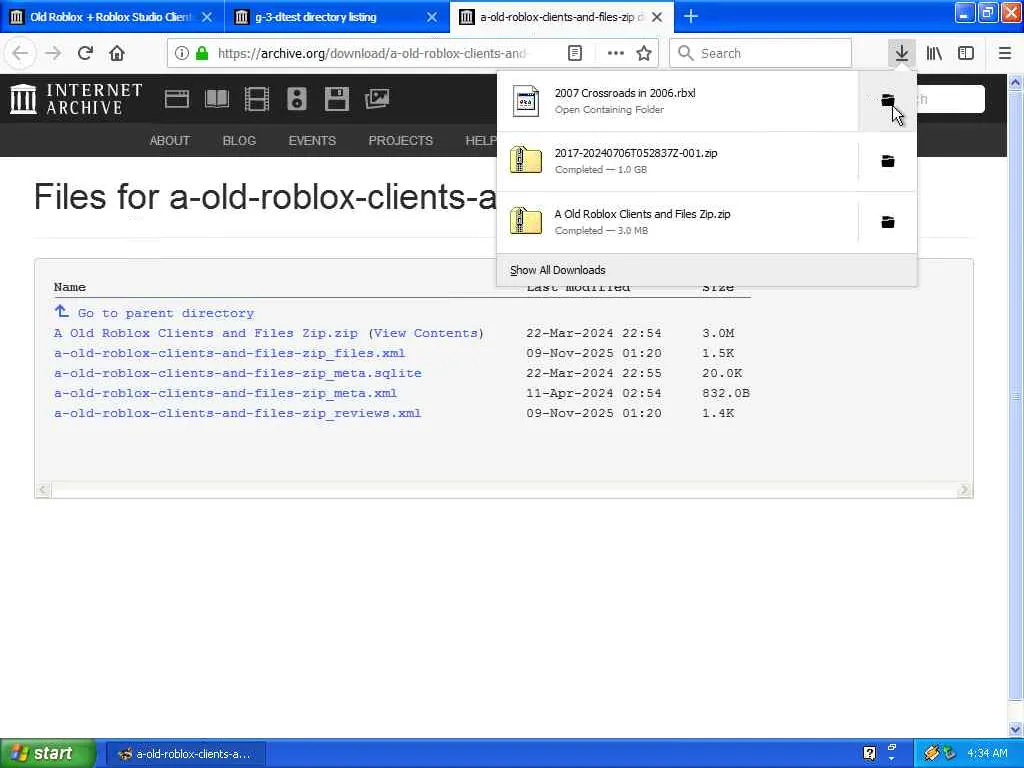Click the green secure connection padlock
This screenshot has width=1024, height=768.
(x=202, y=53)
